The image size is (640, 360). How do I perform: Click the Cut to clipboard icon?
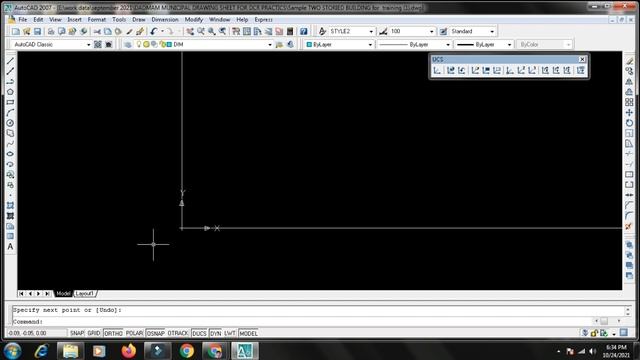click(x=97, y=31)
